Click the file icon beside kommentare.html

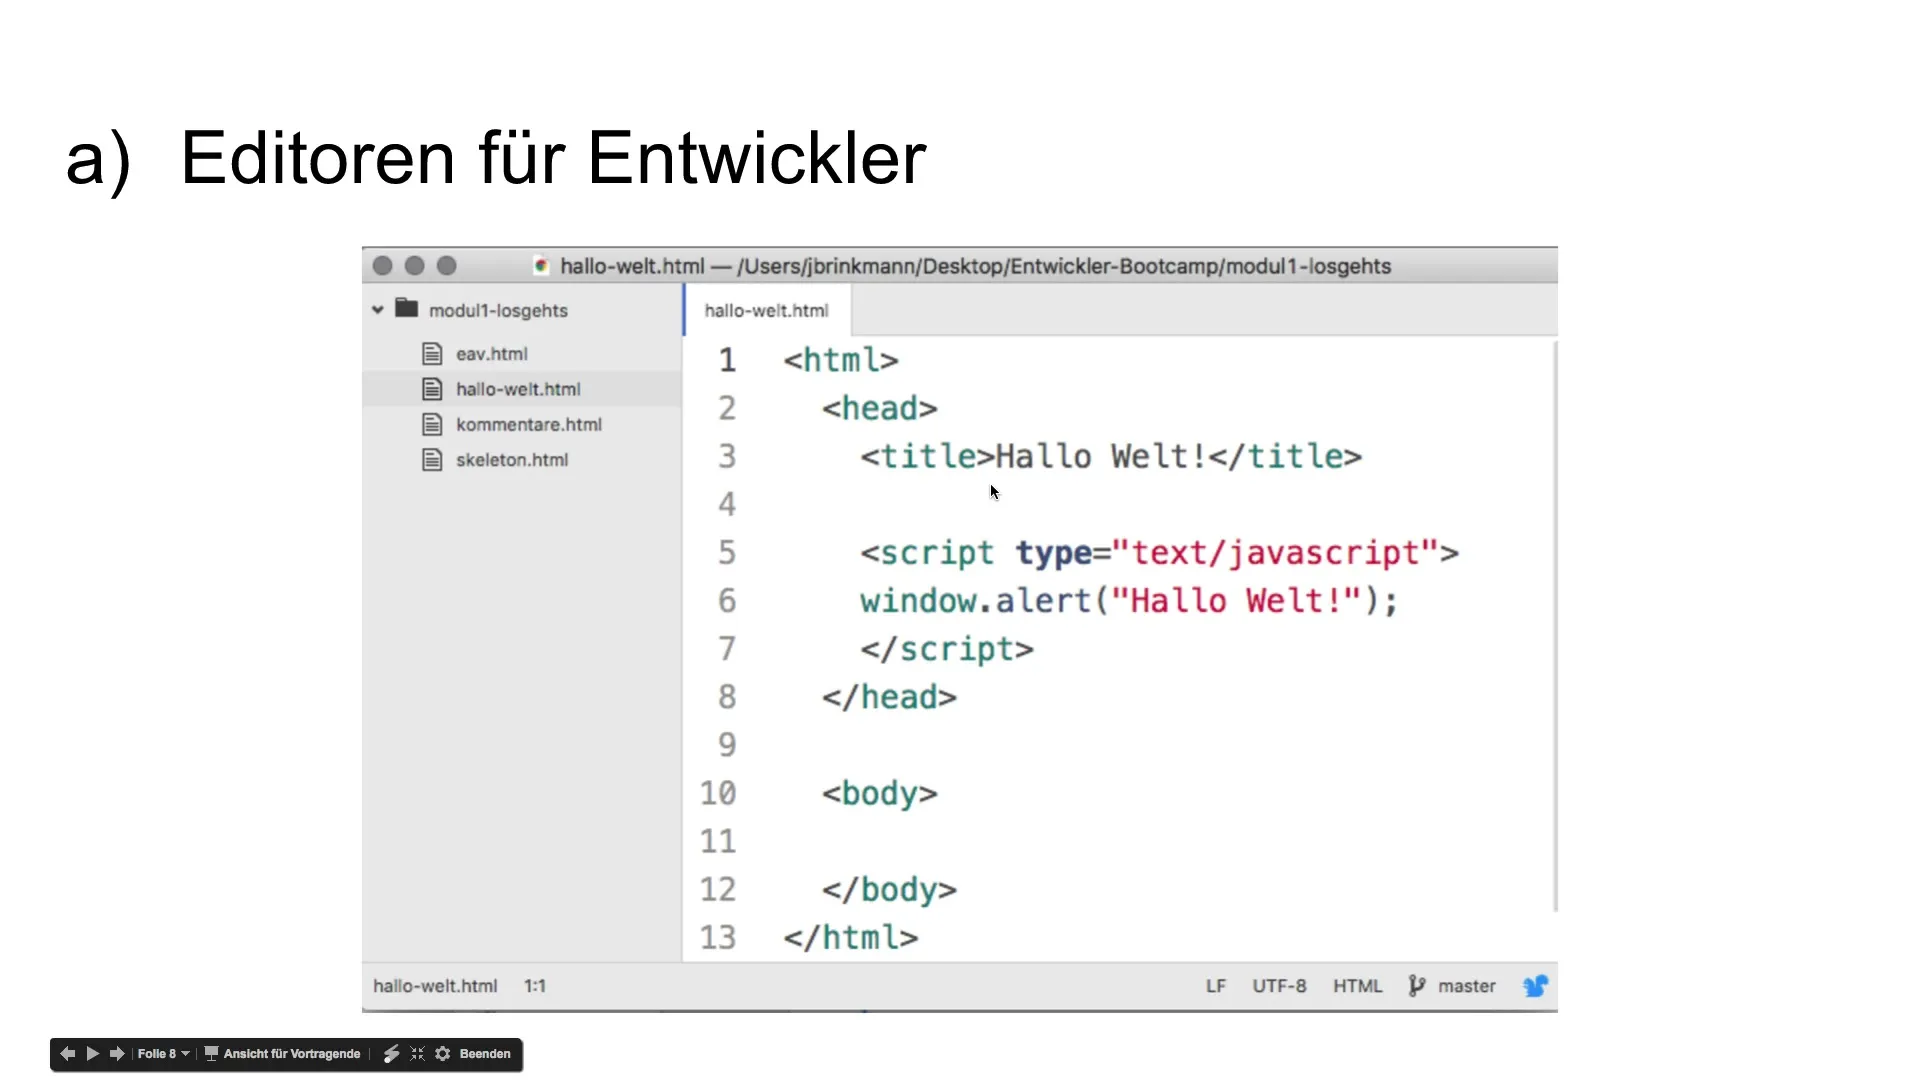(x=432, y=424)
